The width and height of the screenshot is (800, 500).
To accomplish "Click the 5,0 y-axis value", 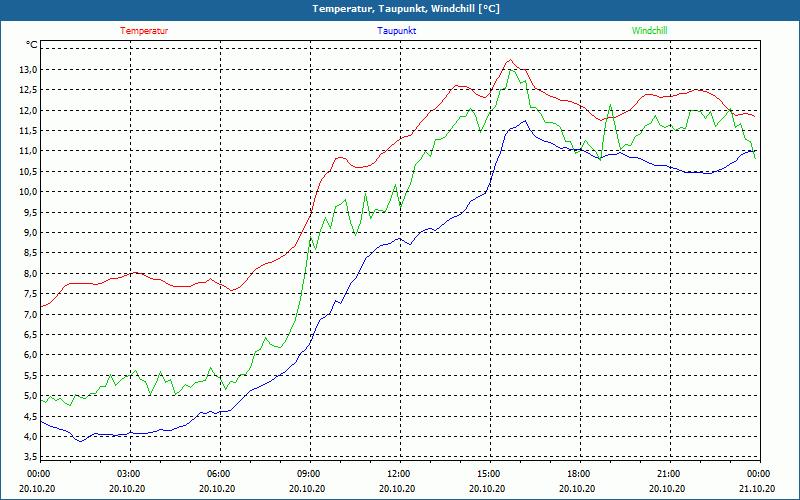I will pos(31,395).
